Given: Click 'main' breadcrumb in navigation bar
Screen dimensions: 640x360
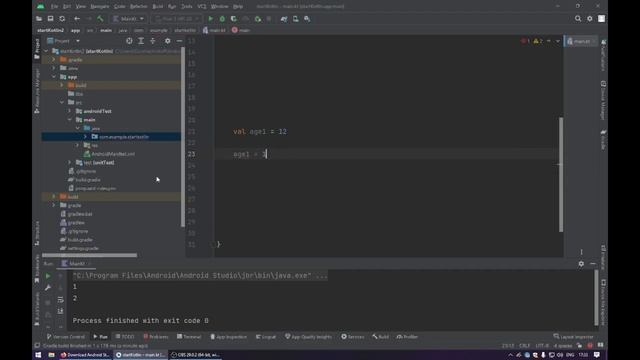Looking at the screenshot, I should coord(106,30).
